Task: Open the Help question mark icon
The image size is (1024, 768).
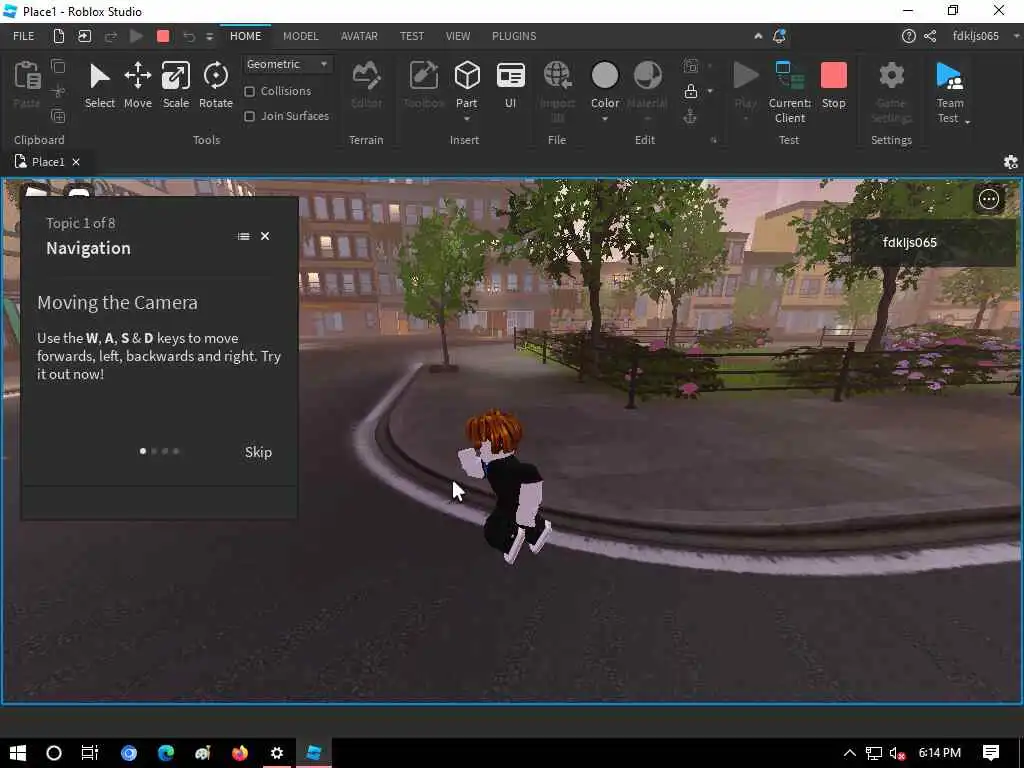Action: tap(908, 36)
